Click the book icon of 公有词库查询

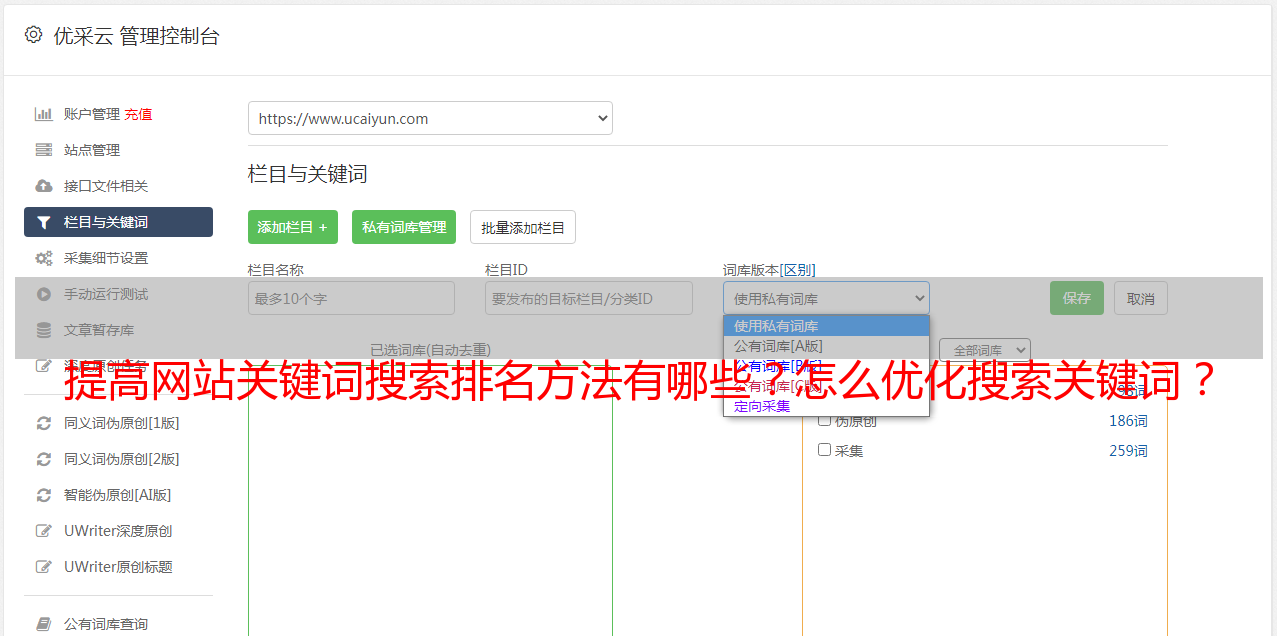tap(44, 624)
